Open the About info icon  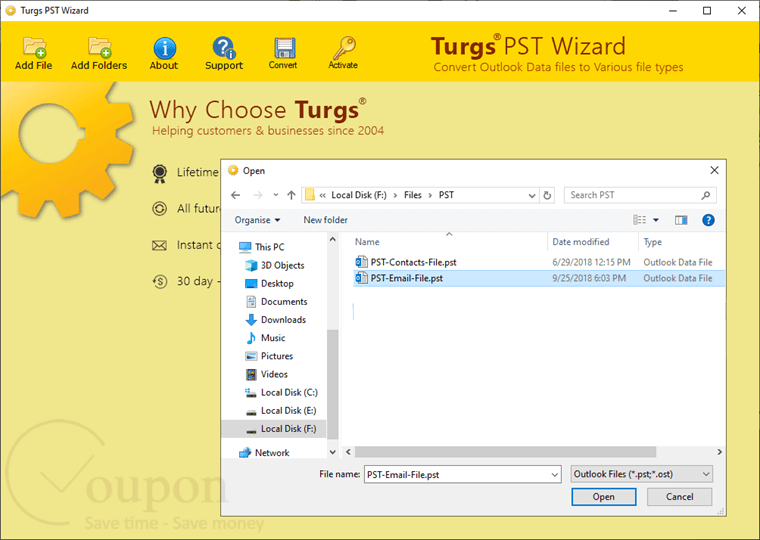(164, 48)
